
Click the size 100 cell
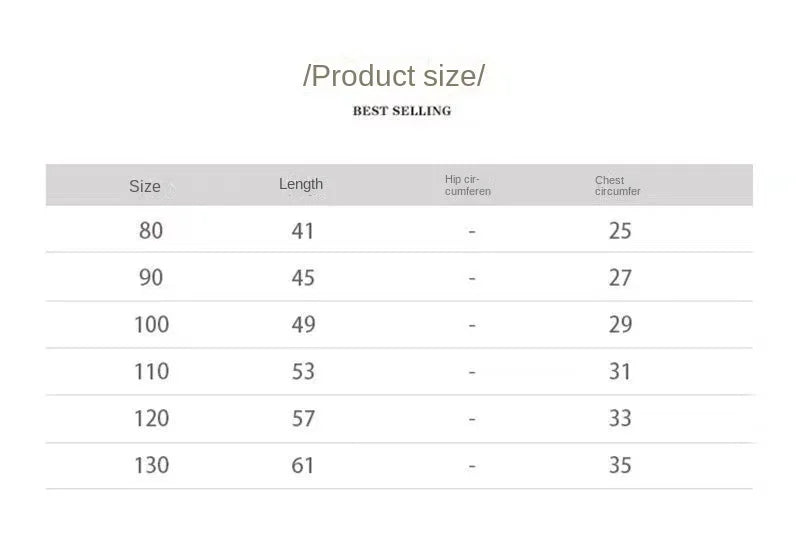[152, 324]
